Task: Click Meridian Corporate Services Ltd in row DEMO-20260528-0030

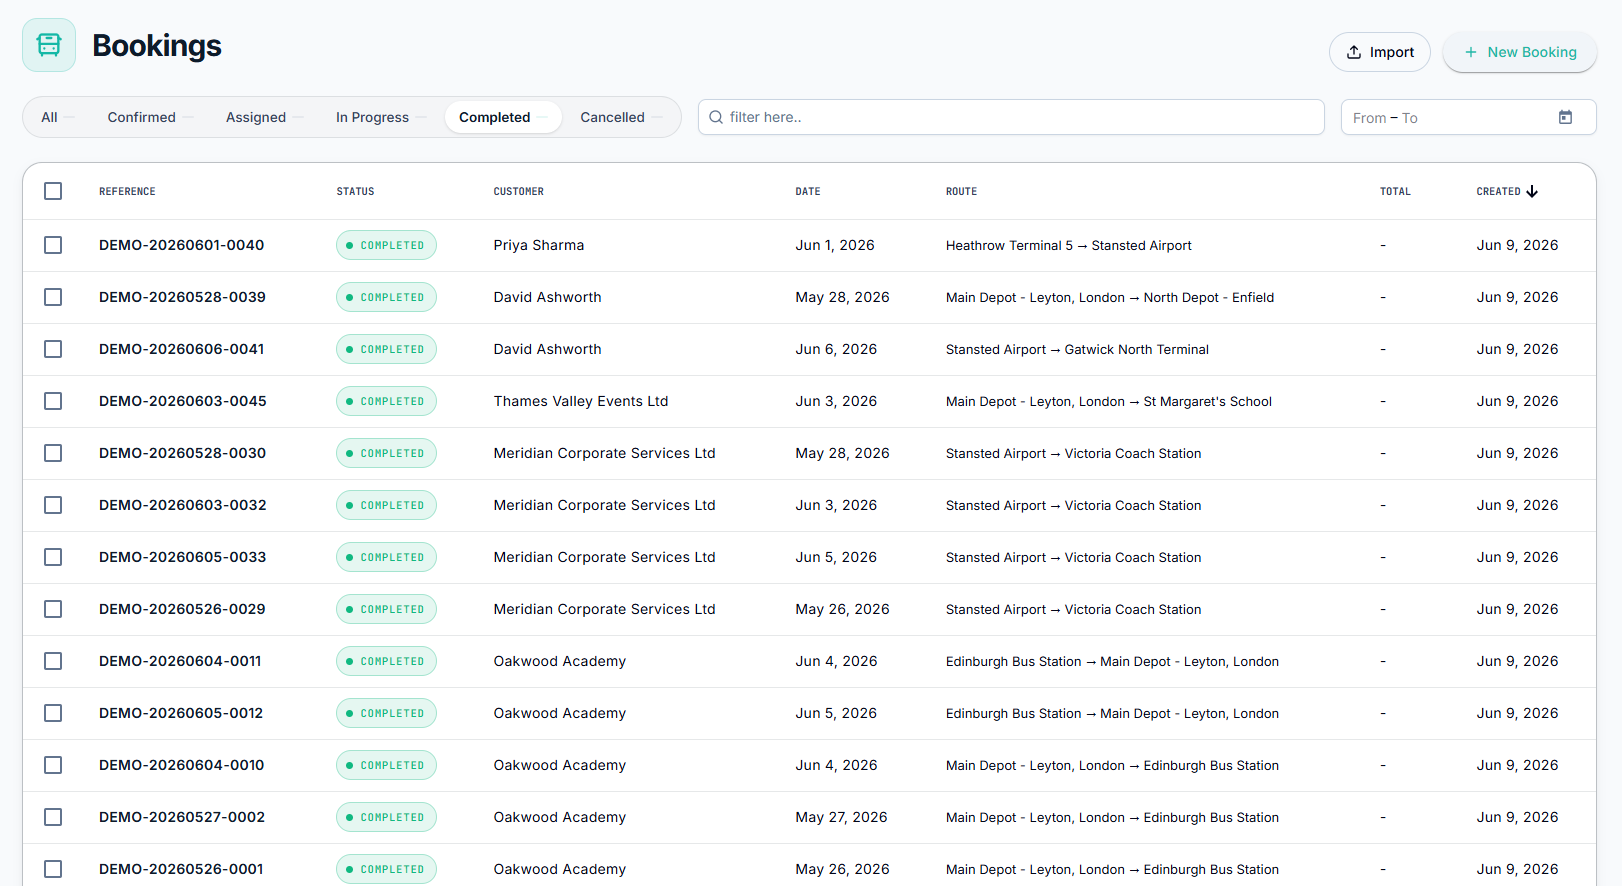Action: coord(604,453)
